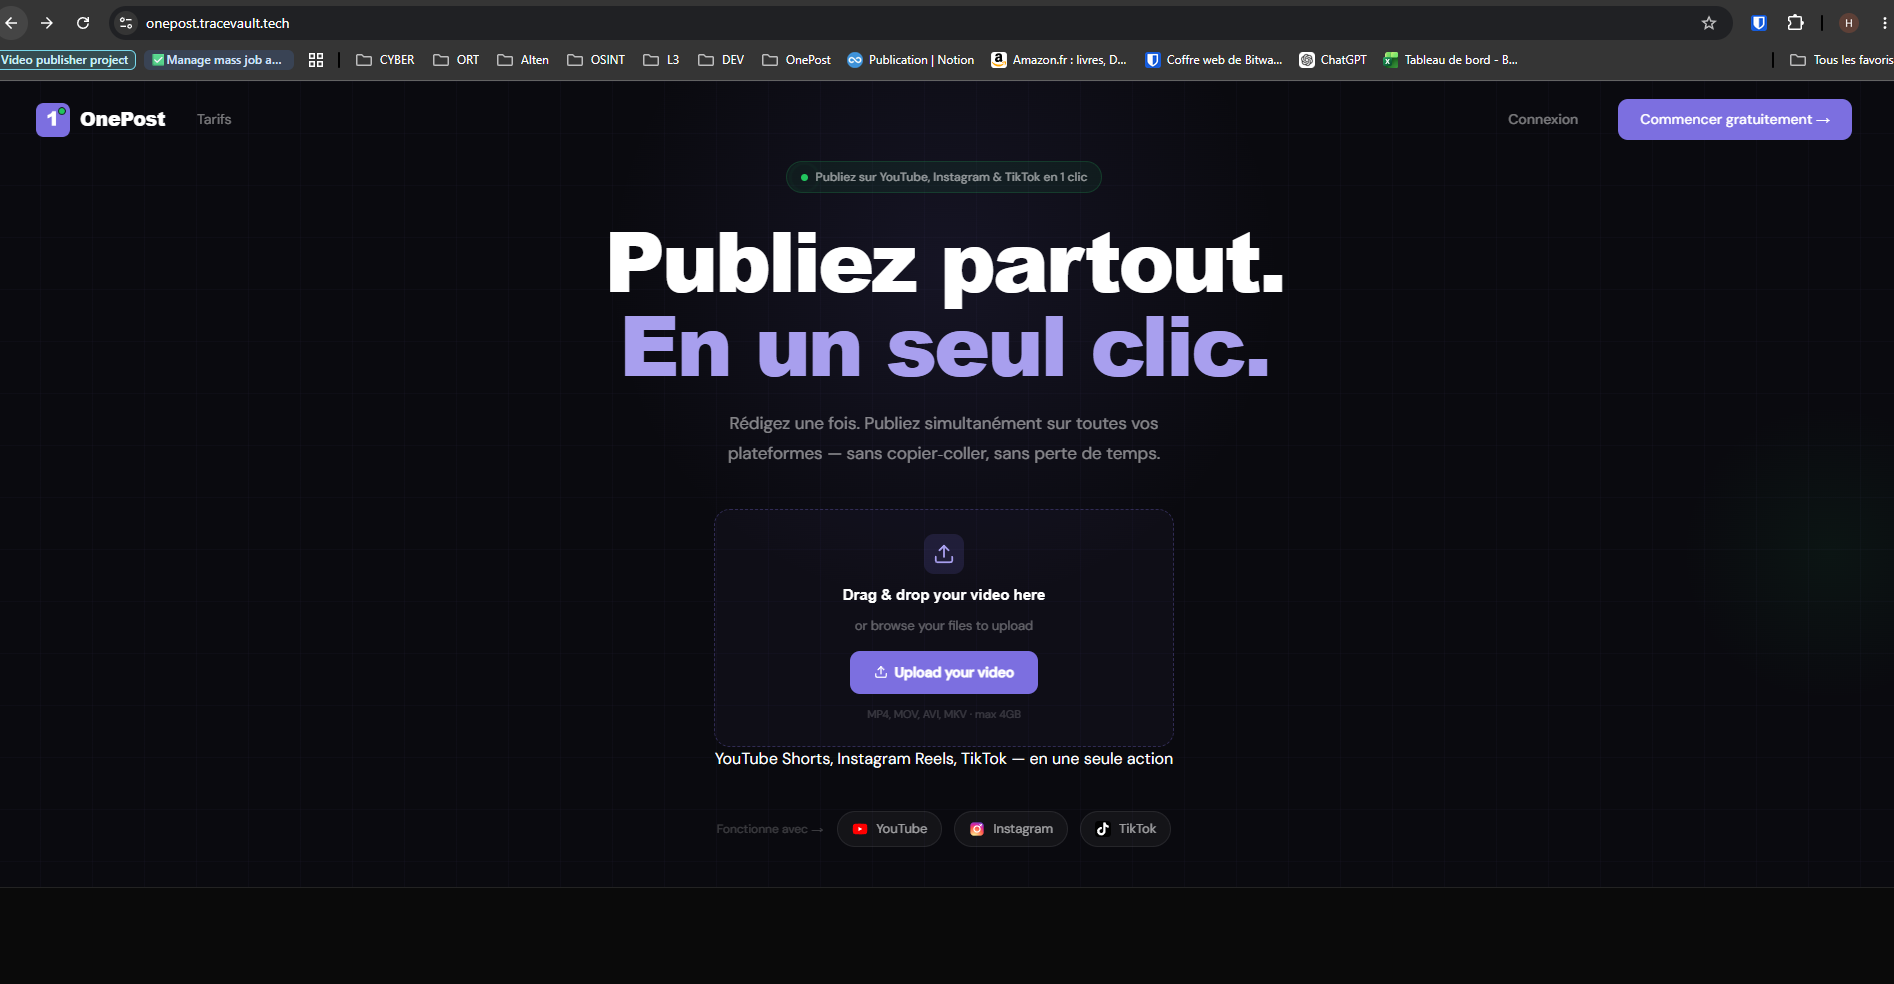This screenshot has height=984, width=1894.
Task: Open the Extensions puzzle icon
Action: tap(1796, 23)
